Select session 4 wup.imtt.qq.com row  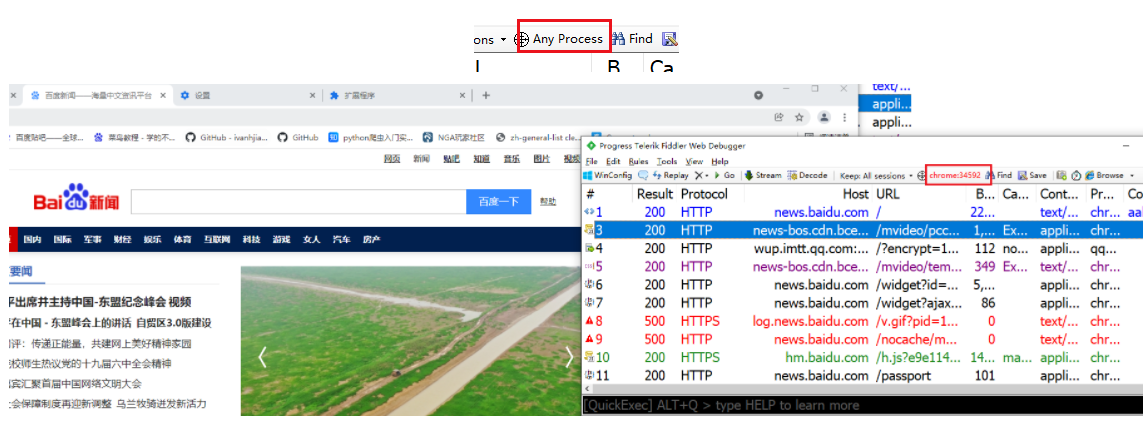pos(862,249)
